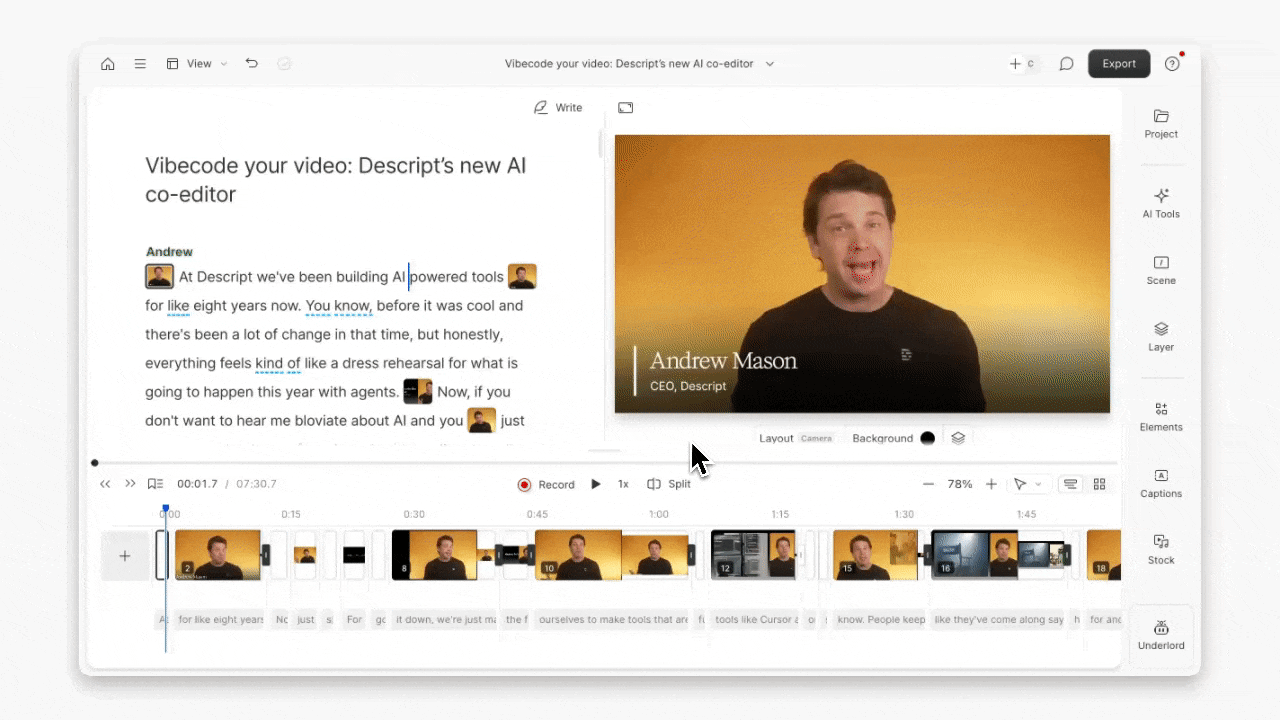Click the layers stack icon below video
Viewport: 1280px width, 720px height.
pos(958,438)
